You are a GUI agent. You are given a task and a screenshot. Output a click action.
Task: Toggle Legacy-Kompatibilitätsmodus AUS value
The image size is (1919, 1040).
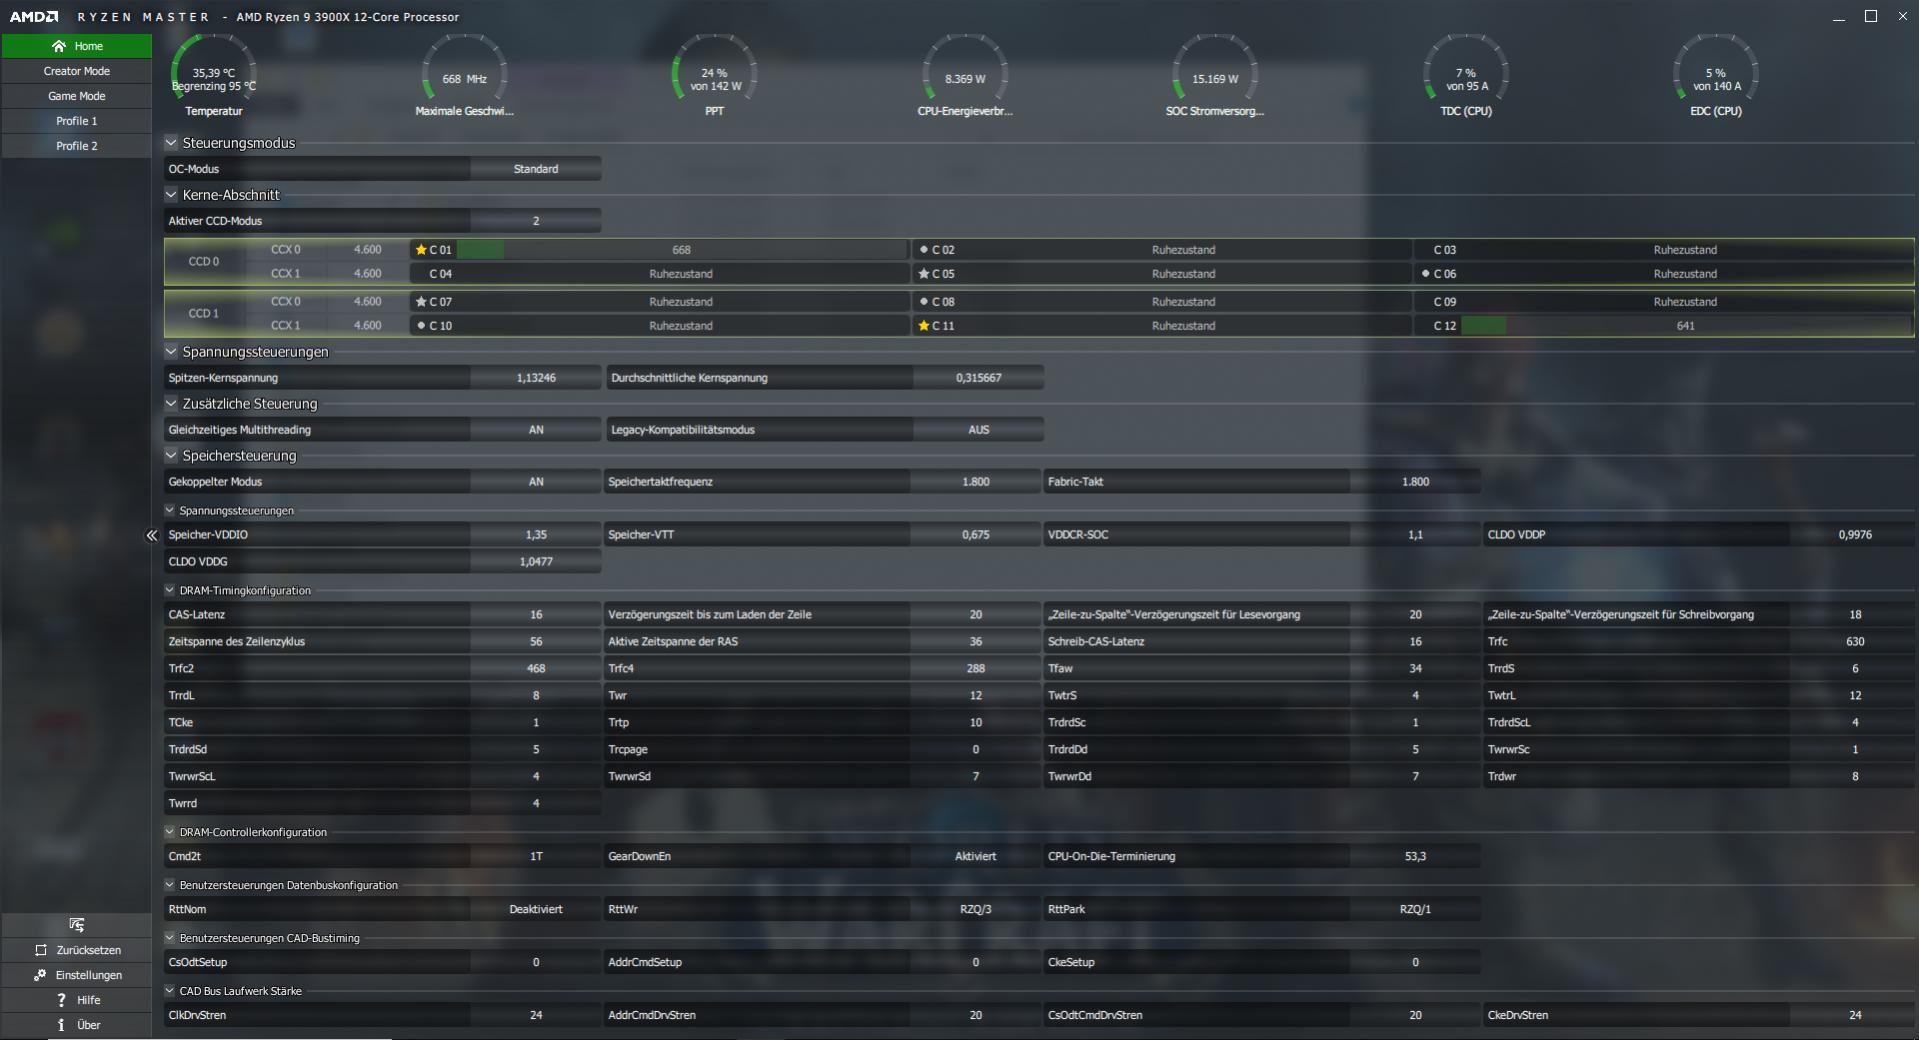(978, 430)
